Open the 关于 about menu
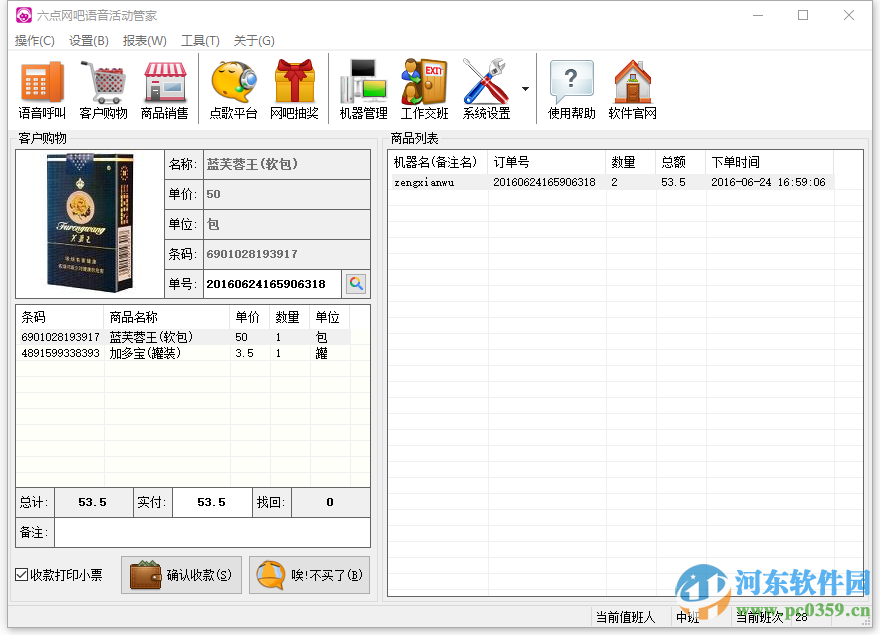 click(255, 41)
